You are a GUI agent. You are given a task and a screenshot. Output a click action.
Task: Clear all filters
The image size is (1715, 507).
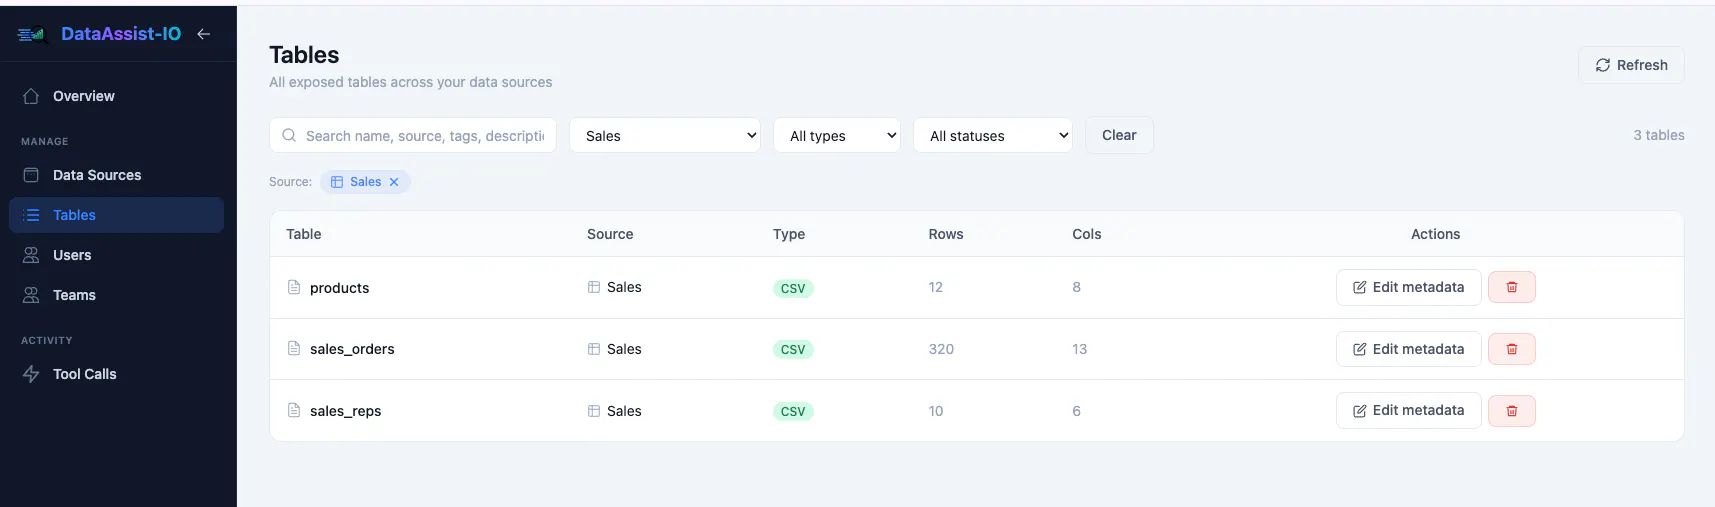tap(1119, 135)
